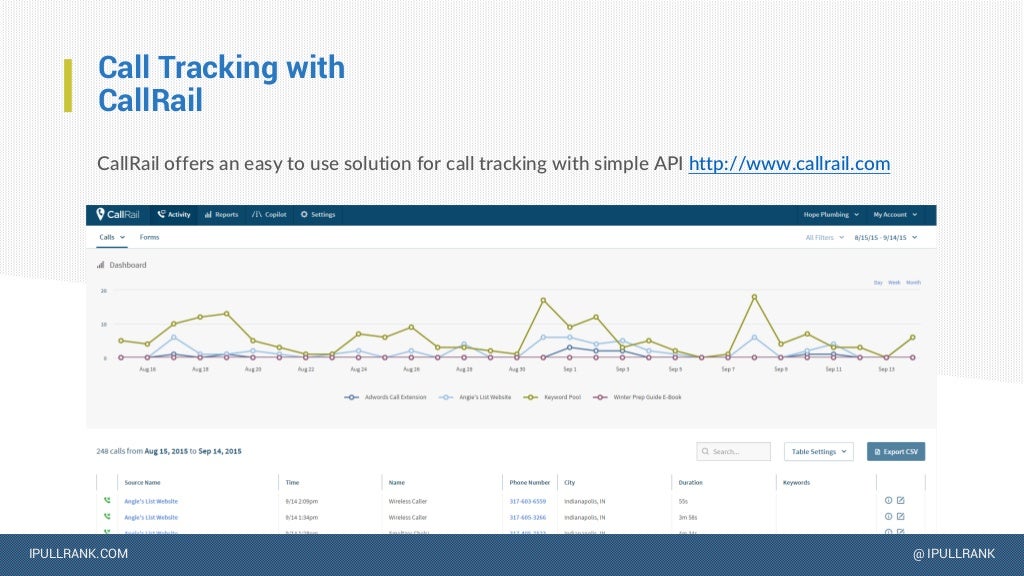Toggle the Angie's List Website legend series

(475, 397)
